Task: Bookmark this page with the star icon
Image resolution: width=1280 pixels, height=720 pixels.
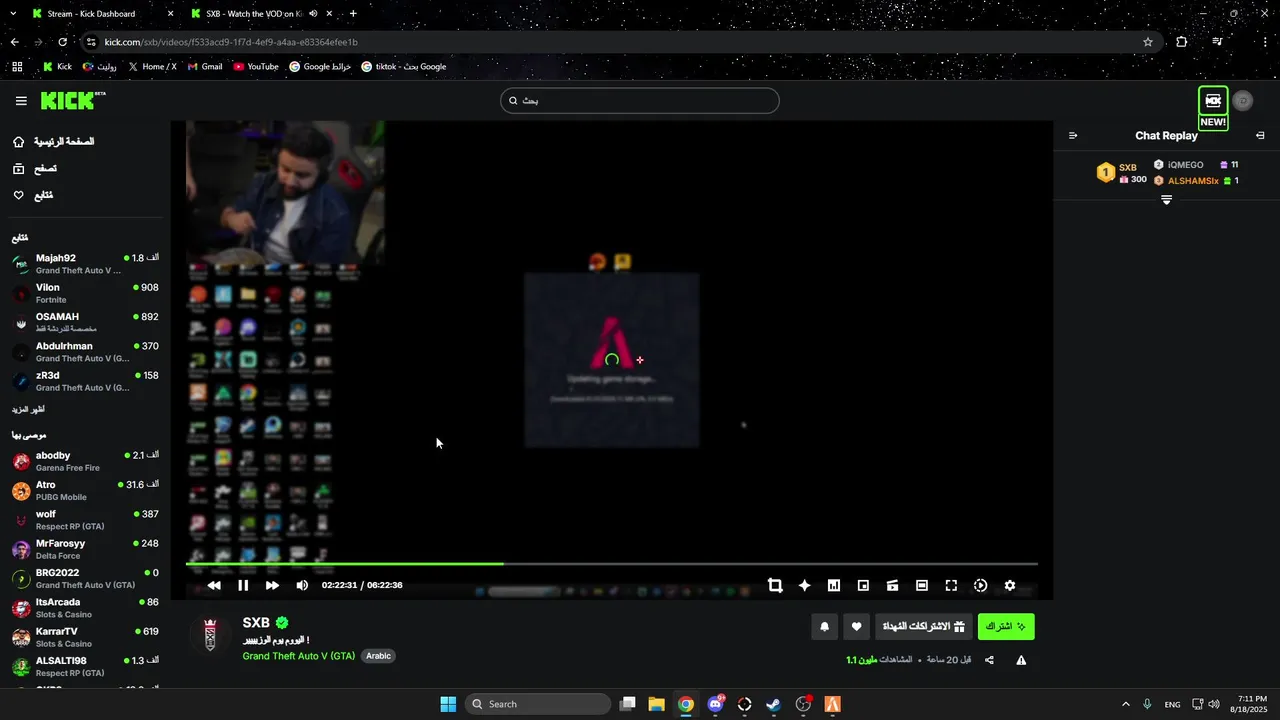Action: (x=1148, y=42)
